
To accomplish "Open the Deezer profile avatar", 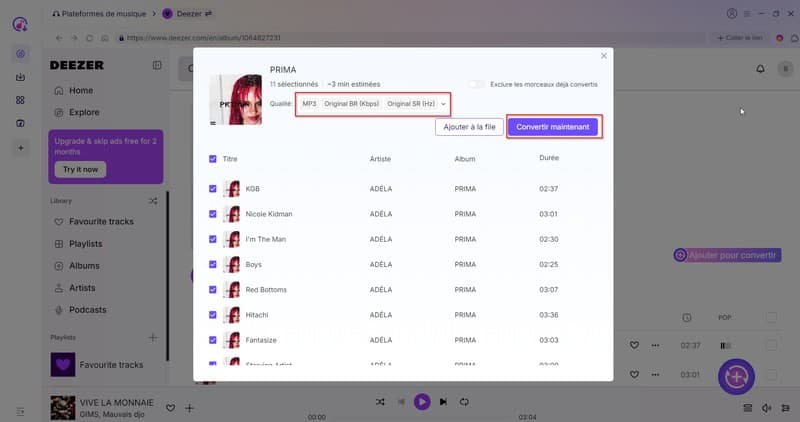I will (x=786, y=68).
